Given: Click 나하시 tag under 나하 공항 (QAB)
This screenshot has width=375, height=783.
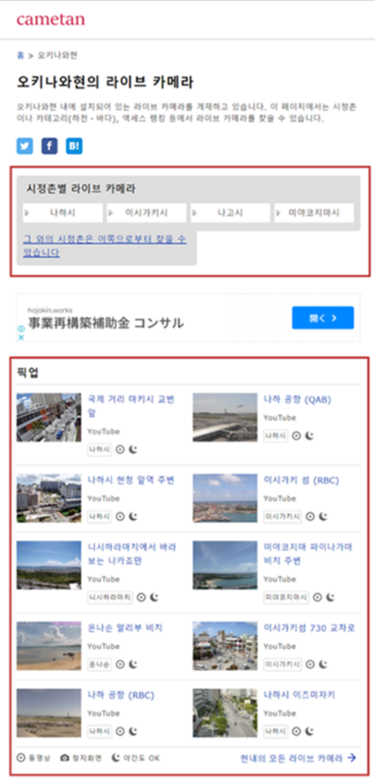Looking at the screenshot, I should (276, 436).
